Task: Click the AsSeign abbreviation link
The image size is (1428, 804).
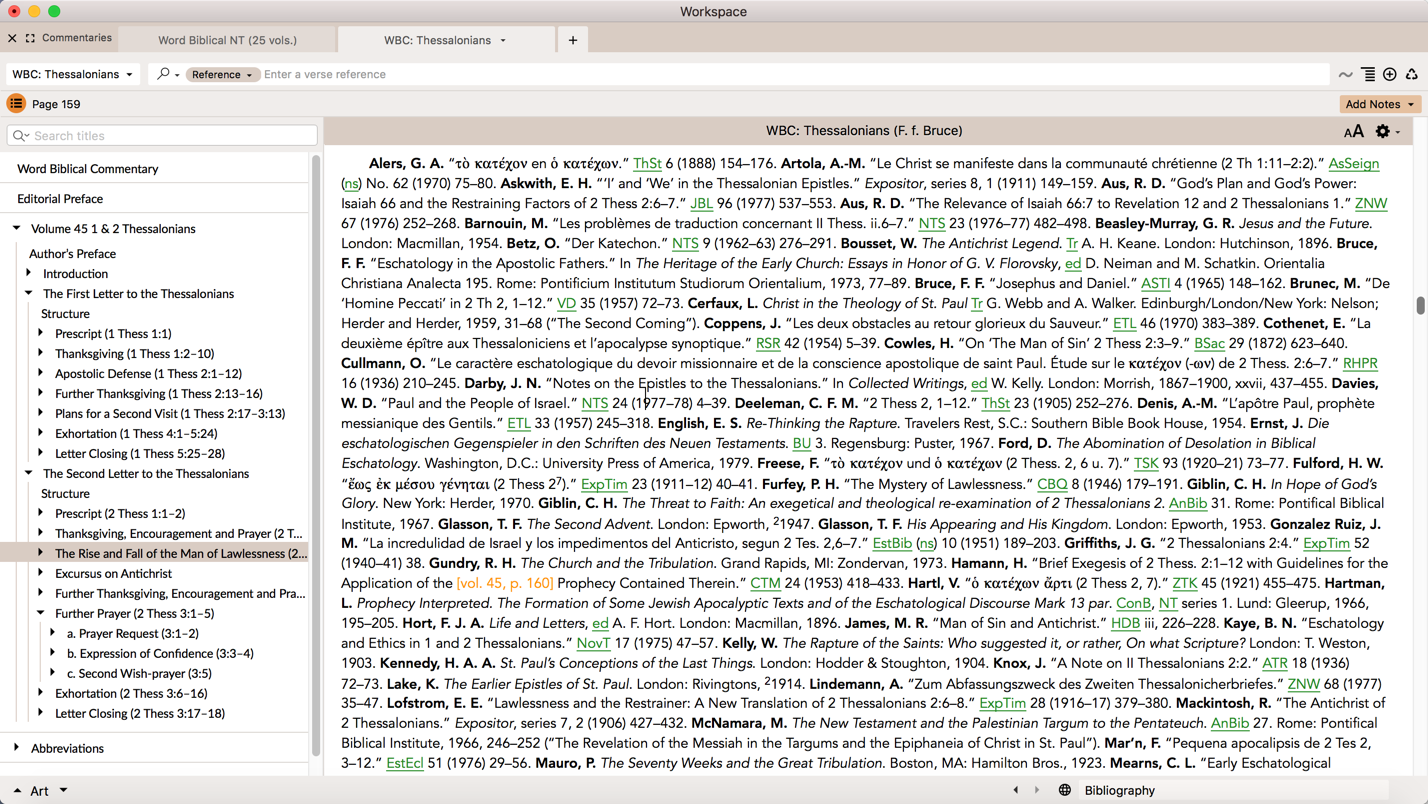Action: click(1354, 163)
